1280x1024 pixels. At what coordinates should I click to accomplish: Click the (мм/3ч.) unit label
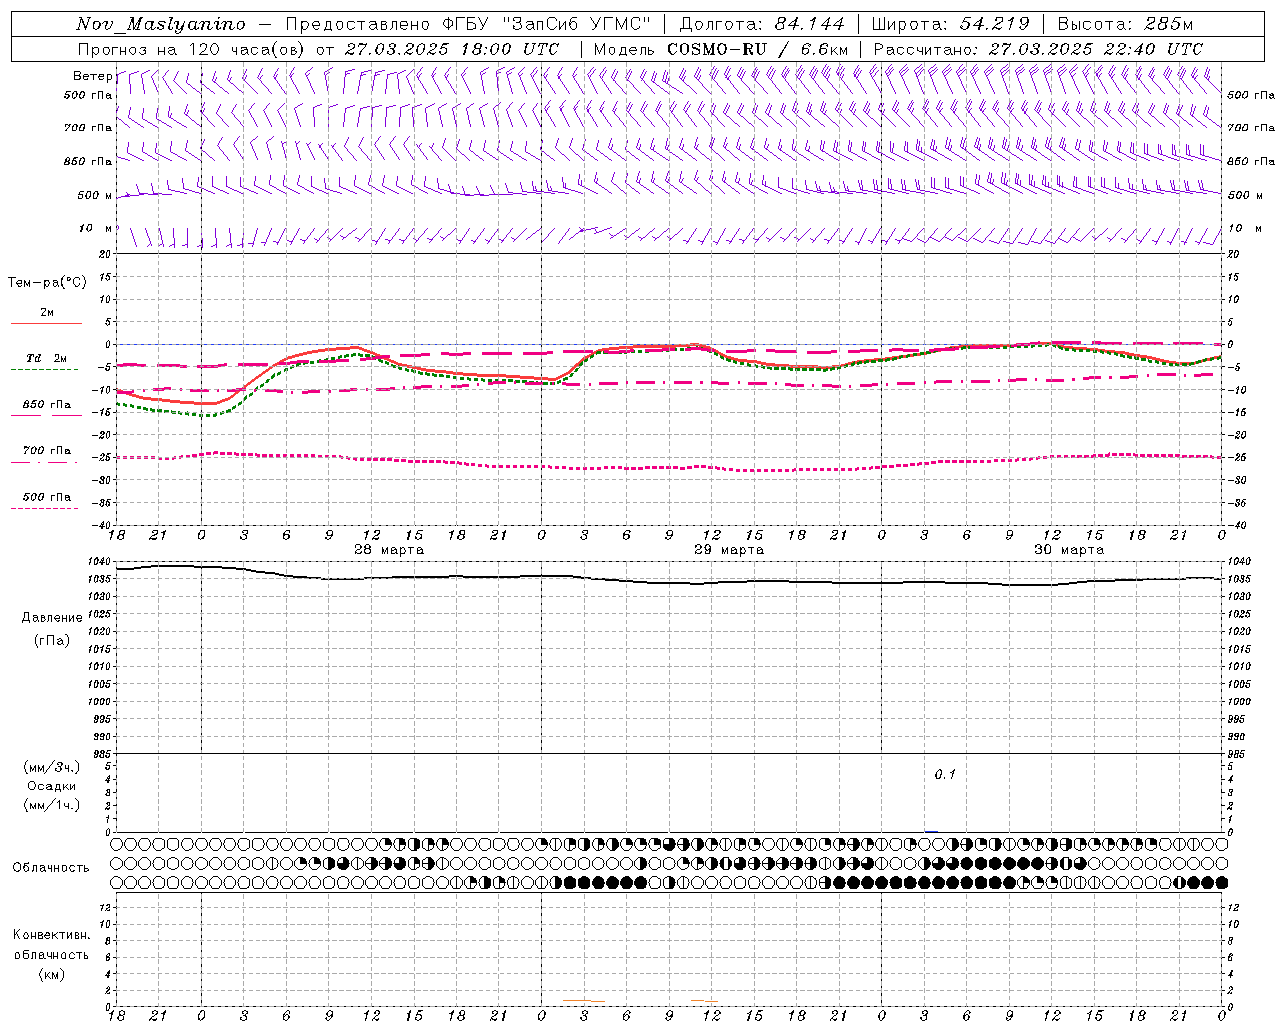pos(52,767)
